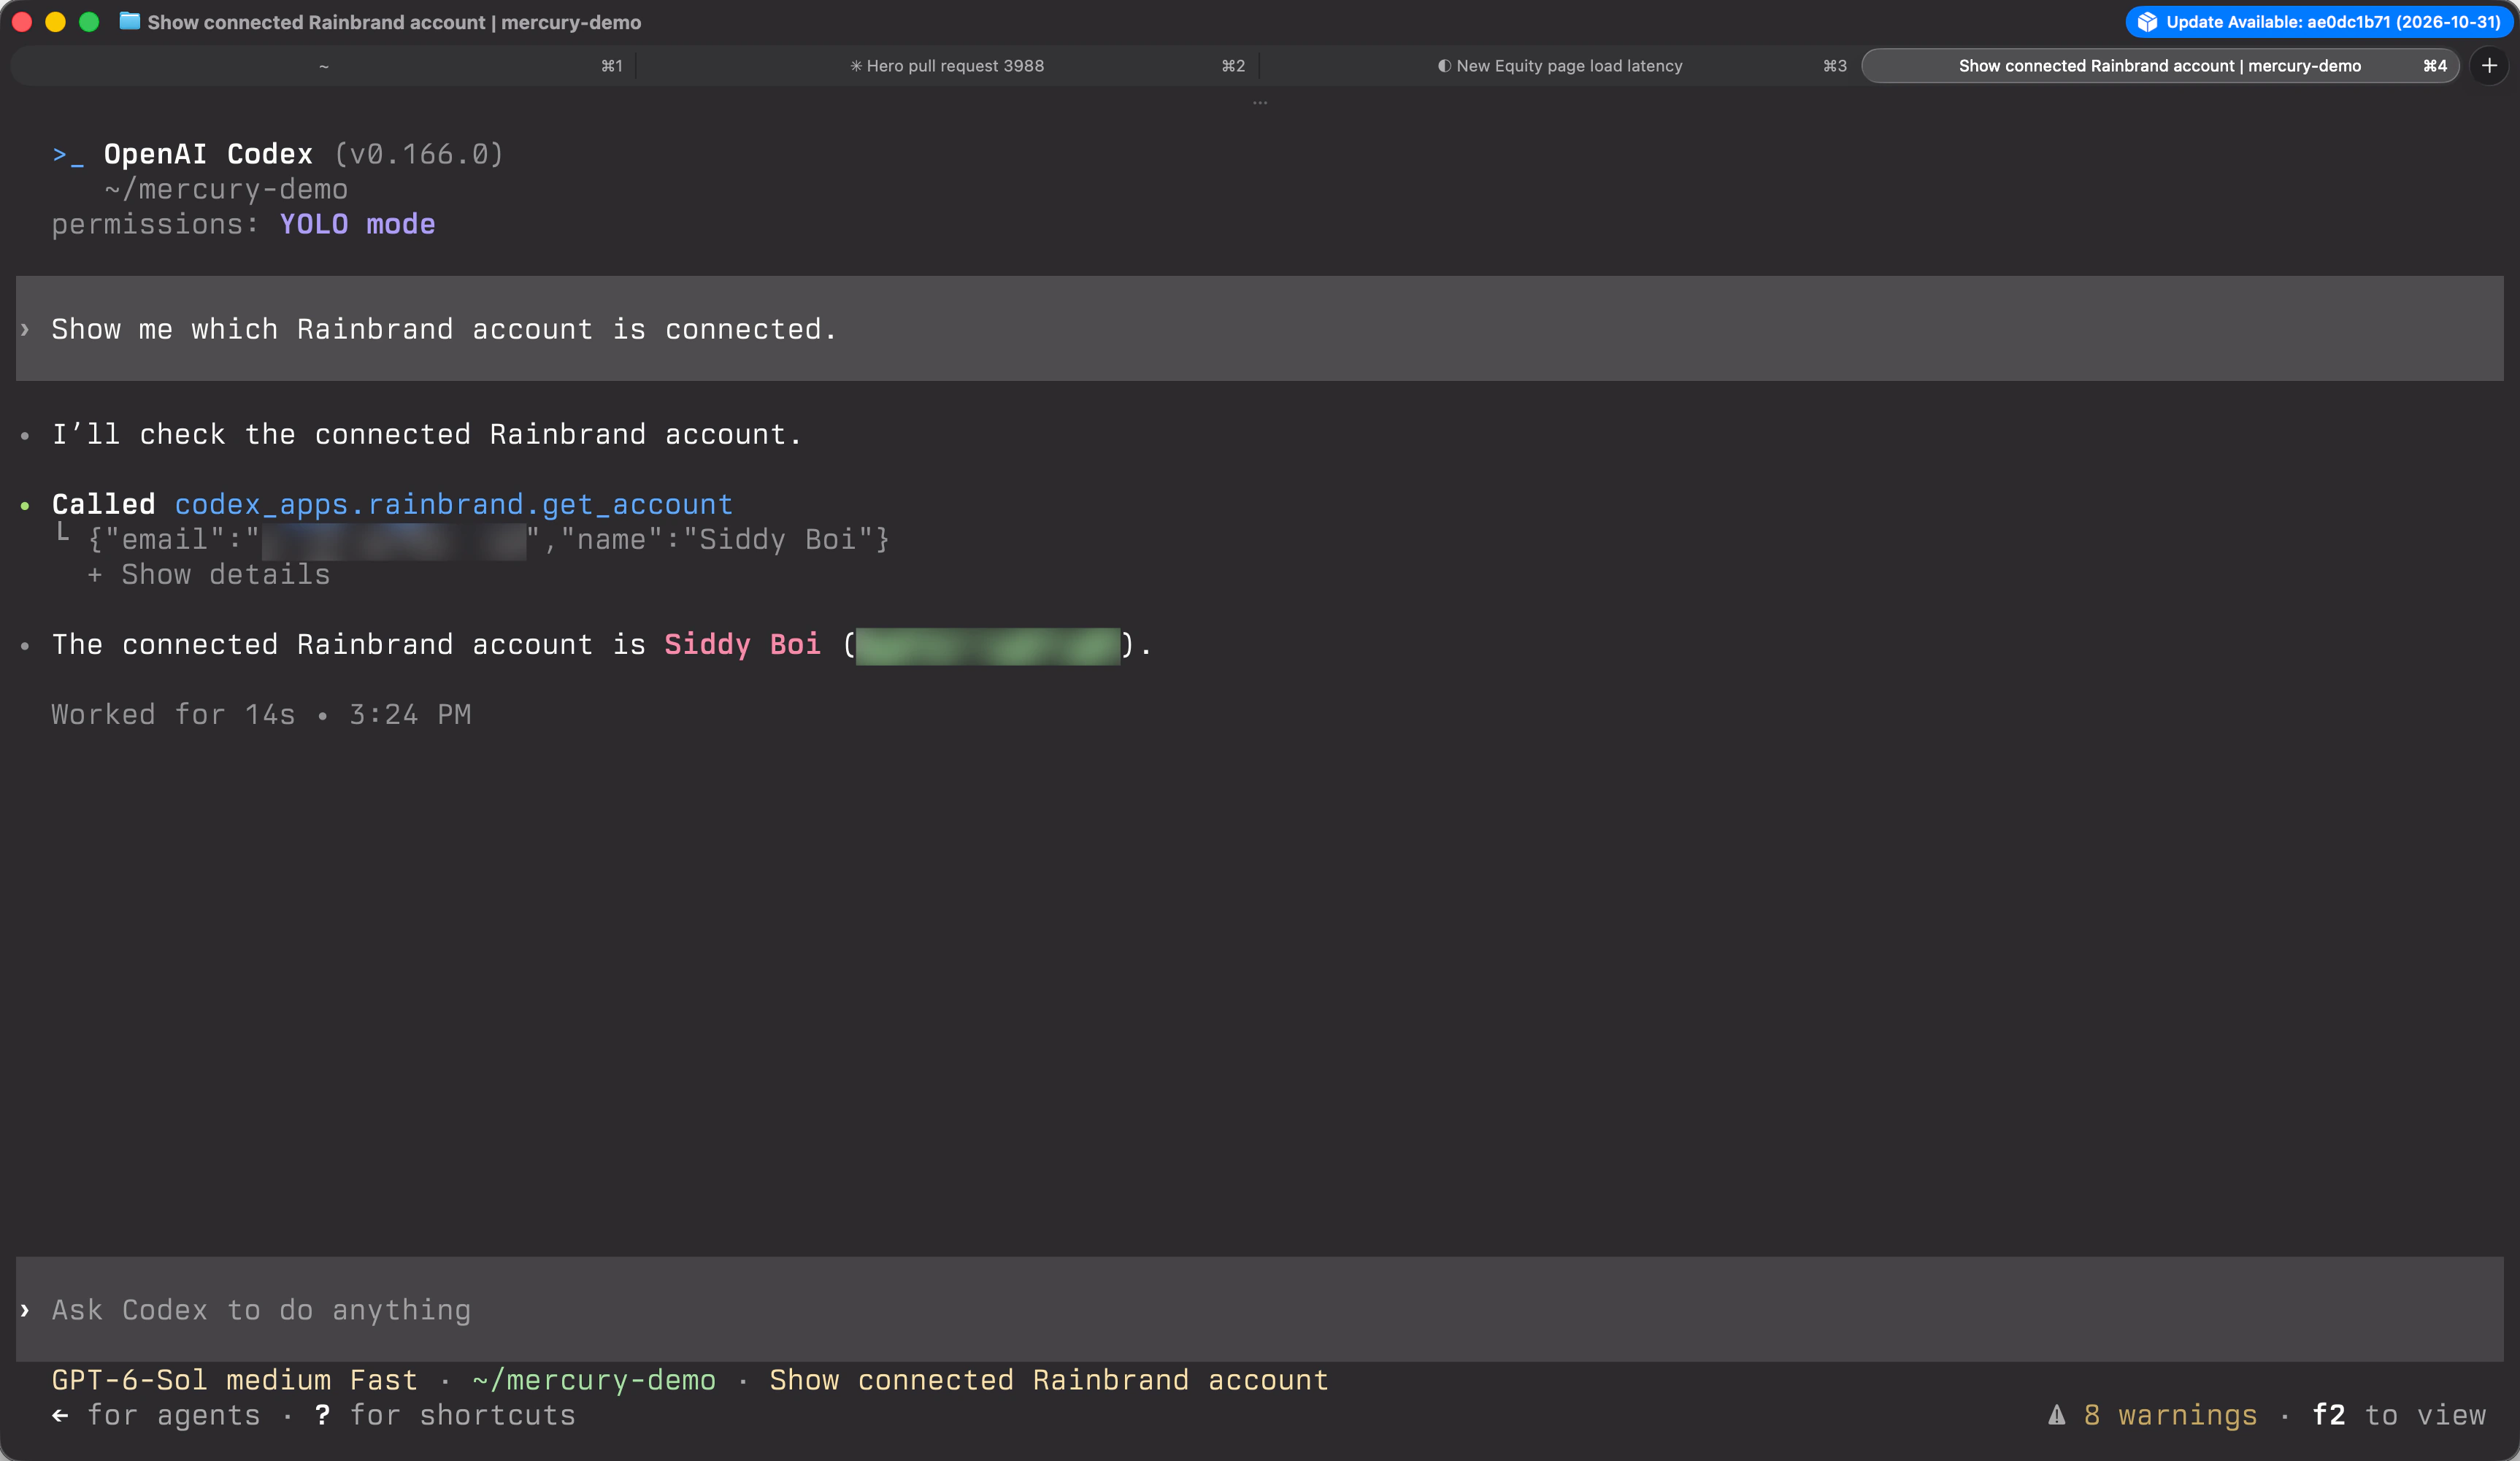Click the Worked for 14s timestamp line
The width and height of the screenshot is (2520, 1461).
tap(261, 715)
